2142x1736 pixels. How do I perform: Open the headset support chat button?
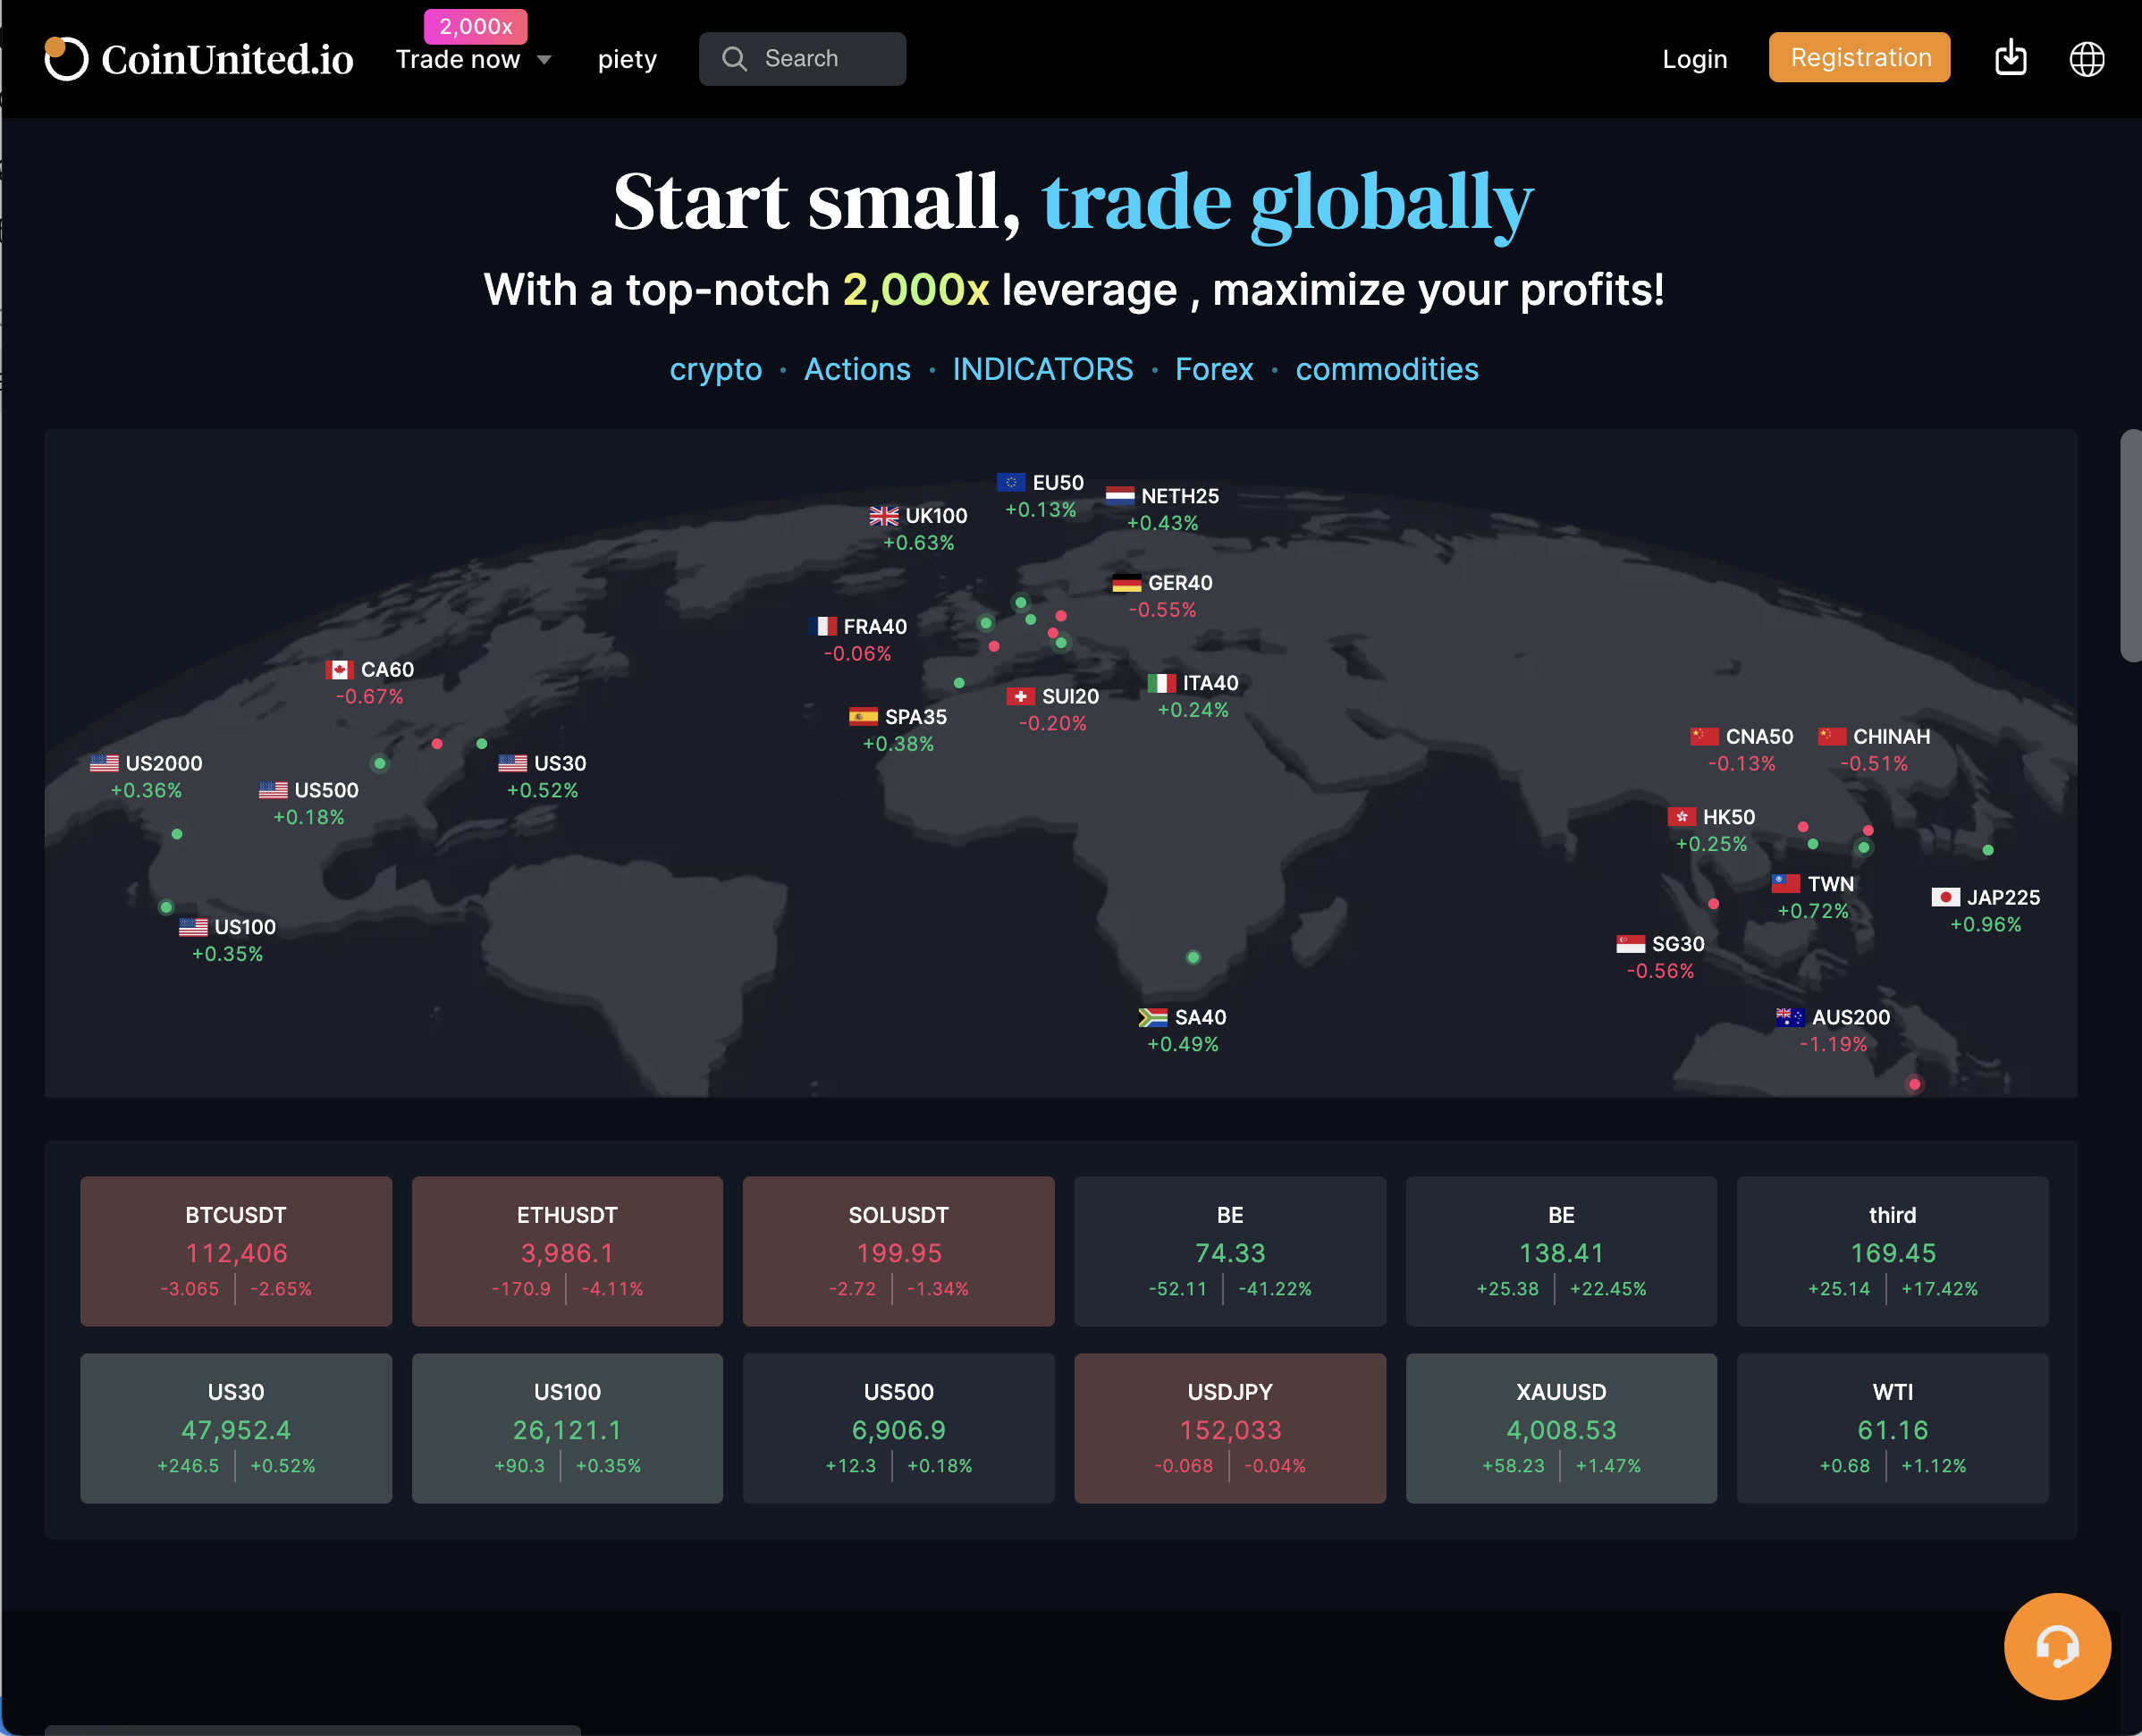click(x=2056, y=1646)
